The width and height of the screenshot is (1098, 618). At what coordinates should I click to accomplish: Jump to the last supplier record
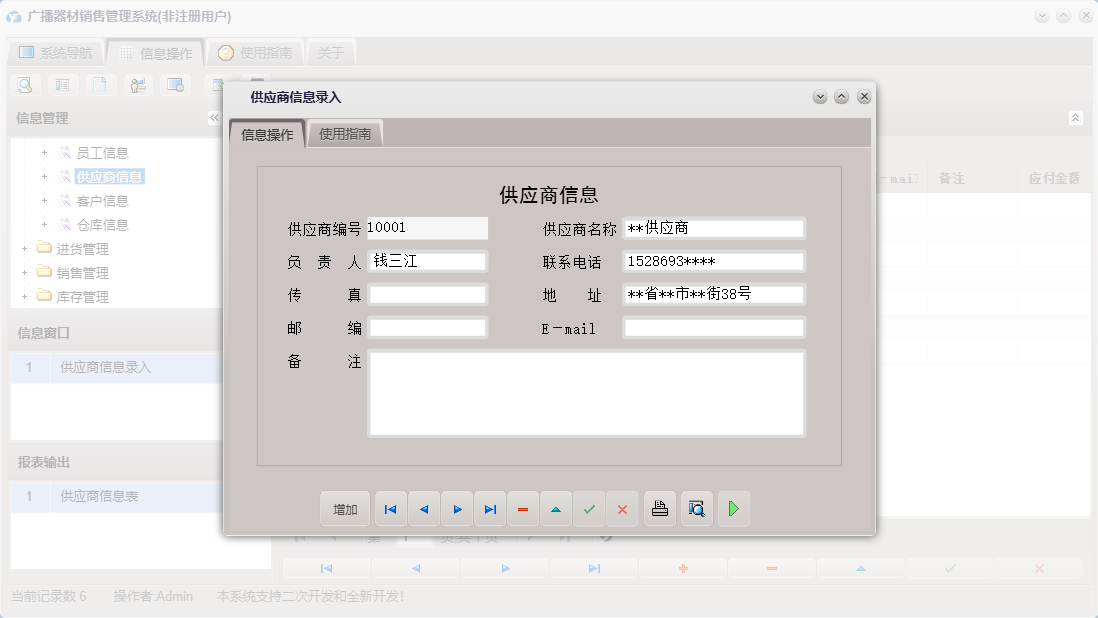[490, 509]
